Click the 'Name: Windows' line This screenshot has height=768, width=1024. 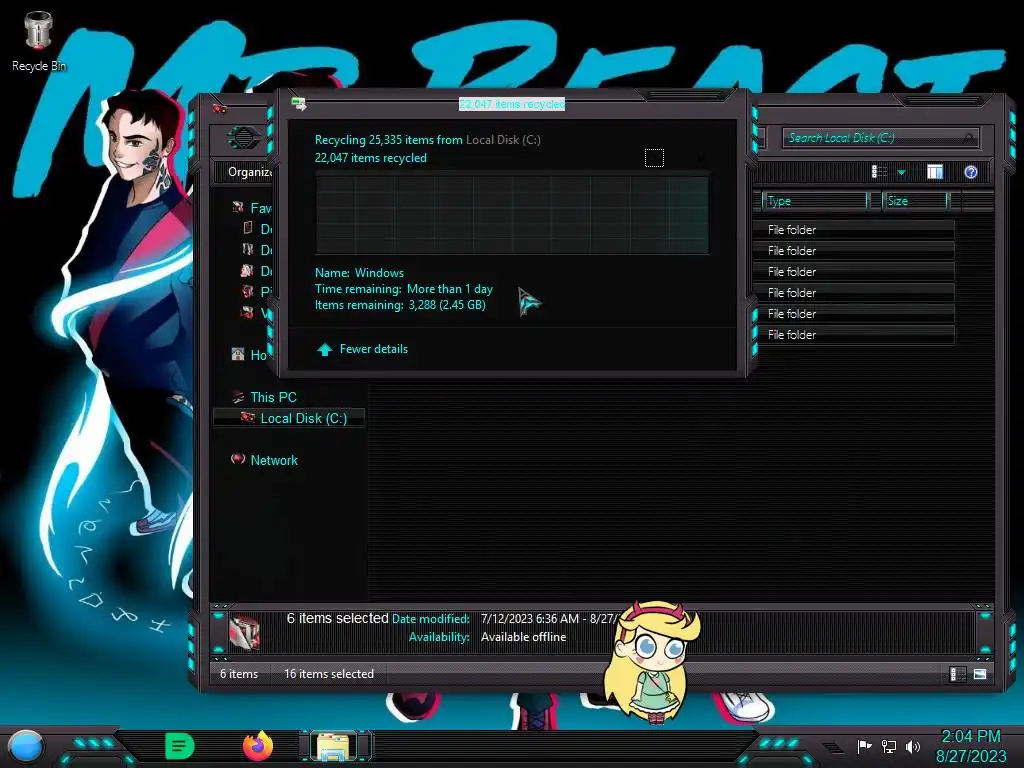coord(359,273)
